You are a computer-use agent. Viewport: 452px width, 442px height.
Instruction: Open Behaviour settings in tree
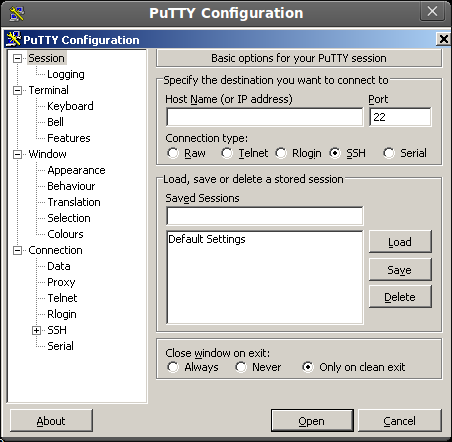pos(71,186)
